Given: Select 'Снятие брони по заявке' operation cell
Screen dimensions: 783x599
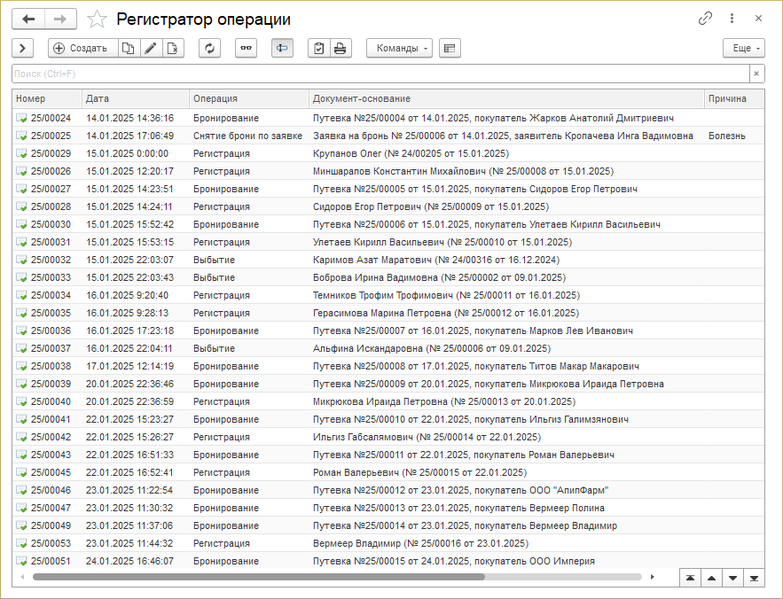Looking at the screenshot, I should [248, 136].
